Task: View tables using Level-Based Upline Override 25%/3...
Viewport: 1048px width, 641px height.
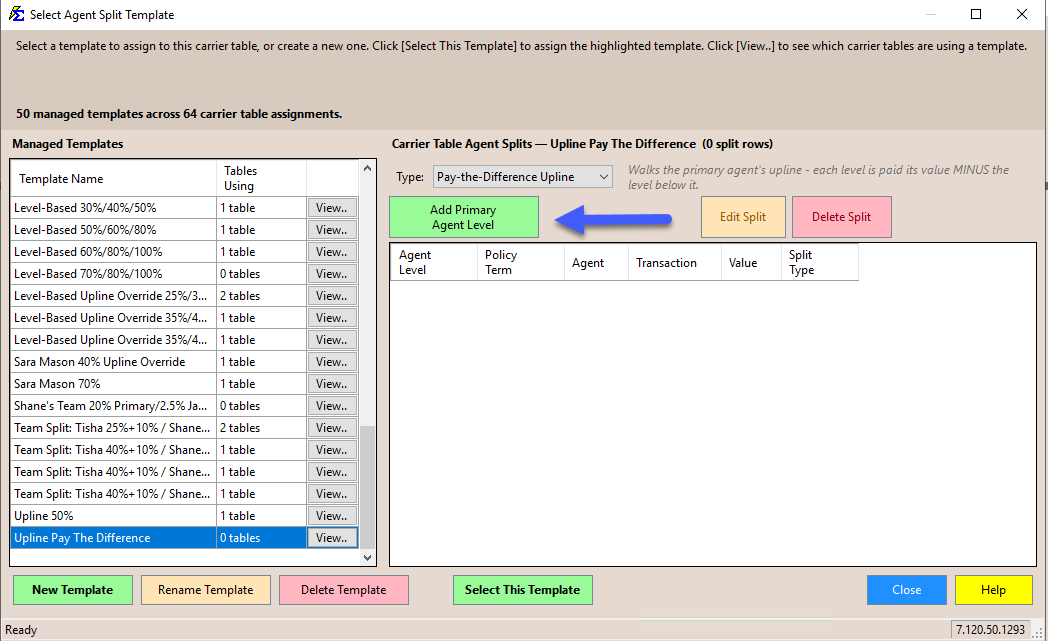Action: pyautogui.click(x=332, y=296)
